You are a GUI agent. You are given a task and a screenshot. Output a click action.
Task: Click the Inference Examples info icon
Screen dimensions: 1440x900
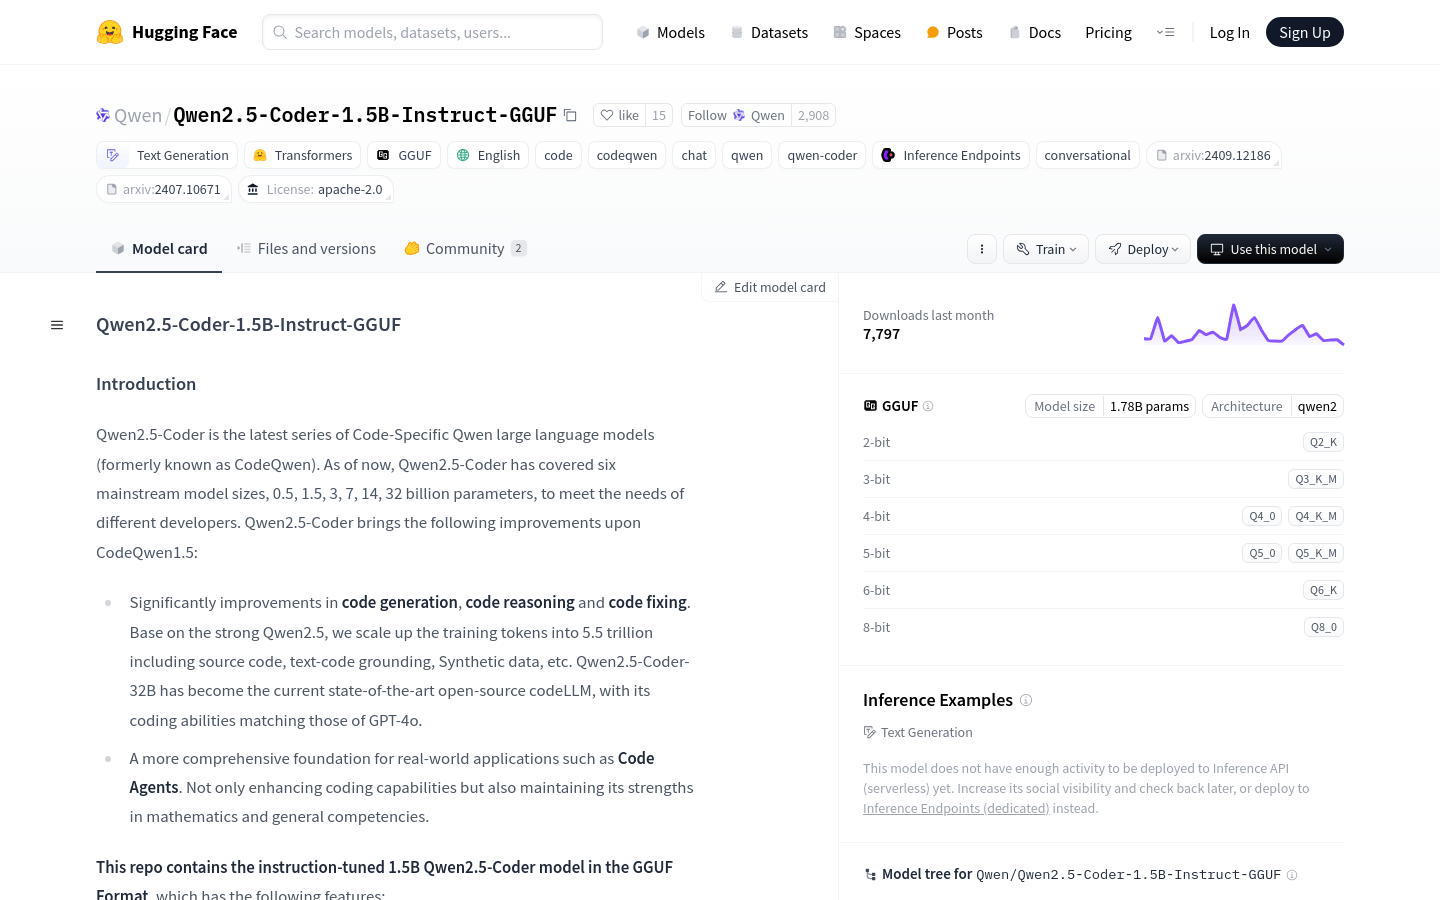(x=1026, y=700)
